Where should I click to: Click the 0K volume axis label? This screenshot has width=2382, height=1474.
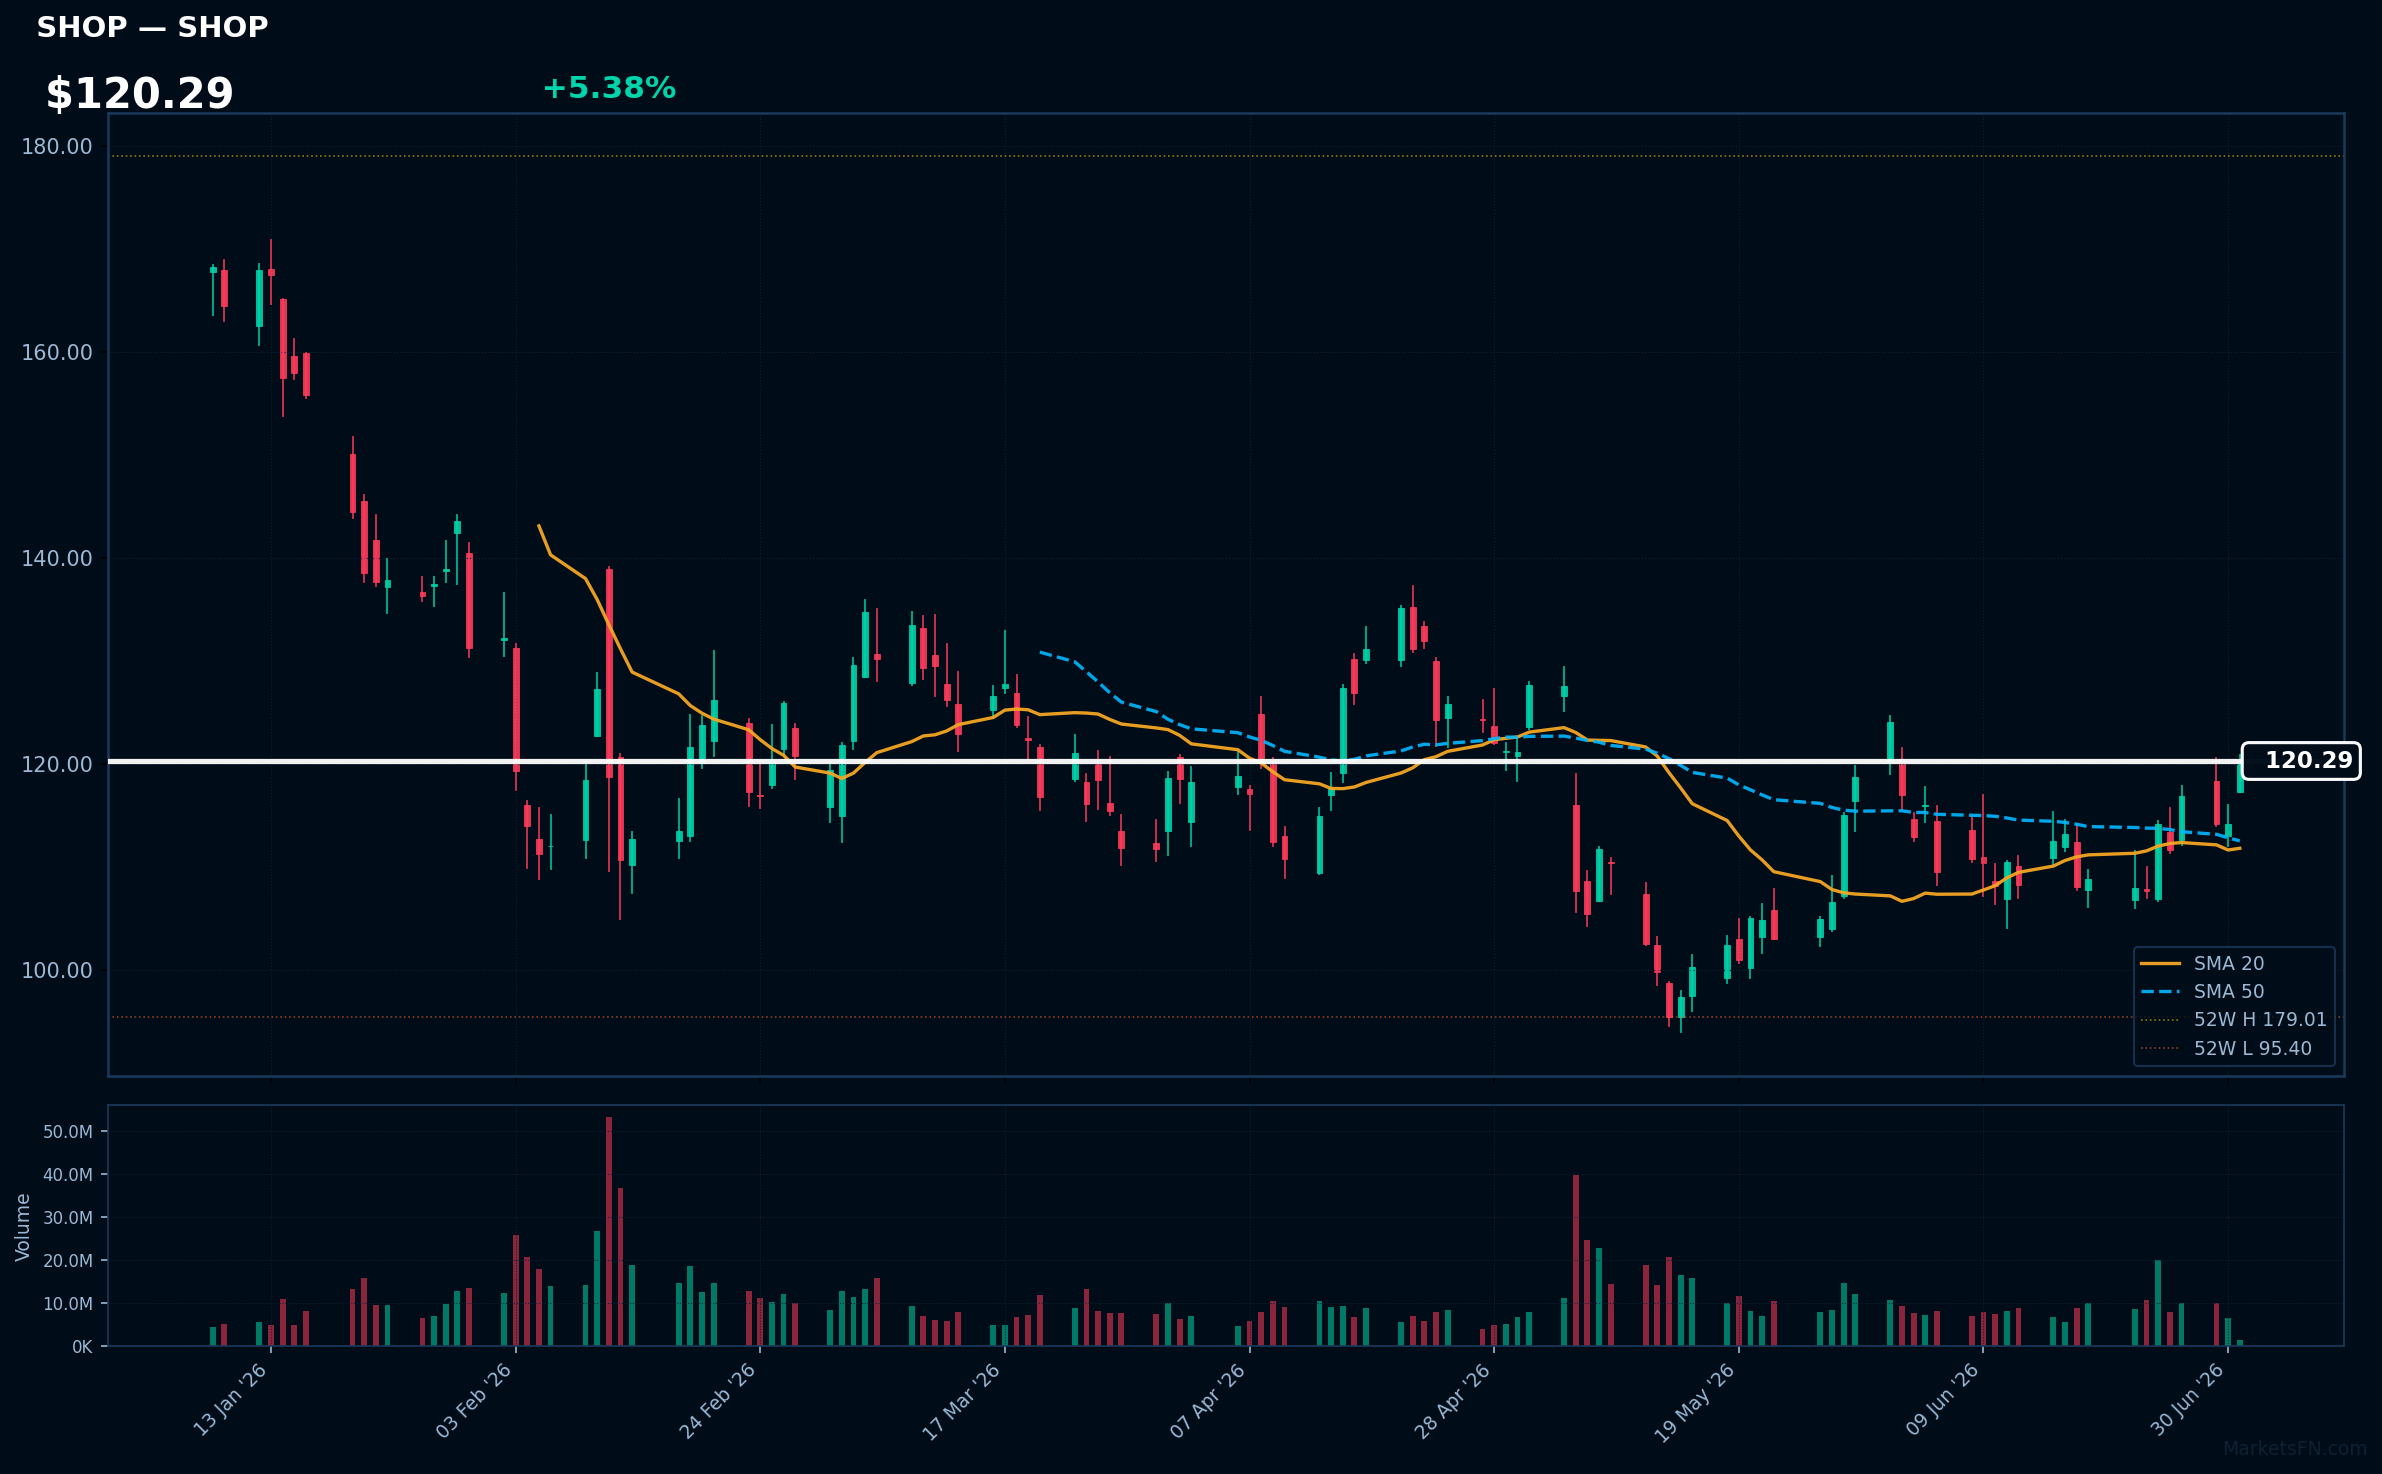pyautogui.click(x=82, y=1347)
